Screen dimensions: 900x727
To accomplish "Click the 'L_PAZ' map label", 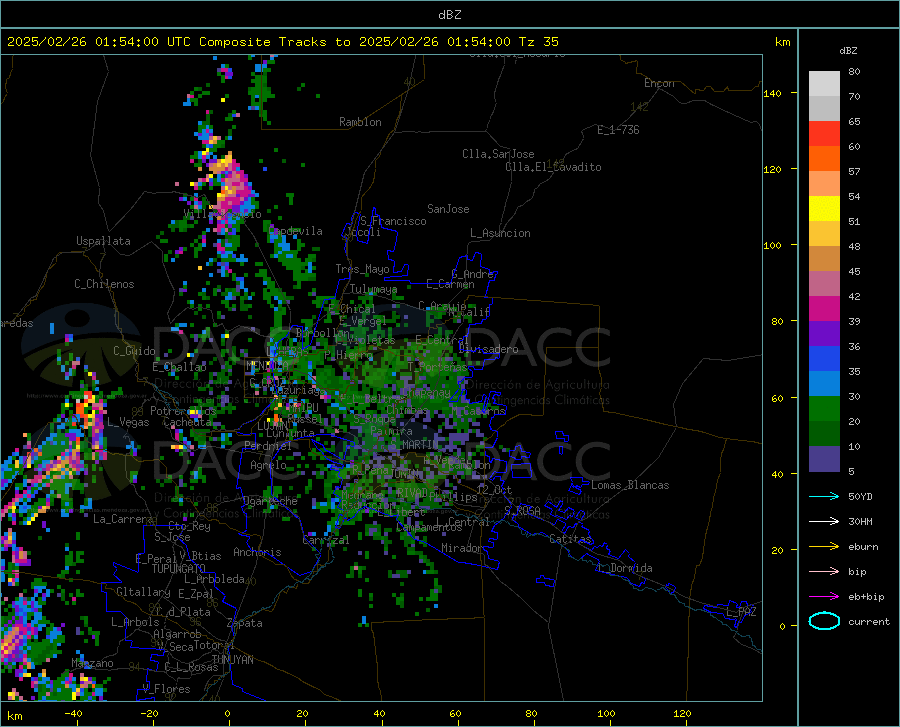I will pos(741,612).
